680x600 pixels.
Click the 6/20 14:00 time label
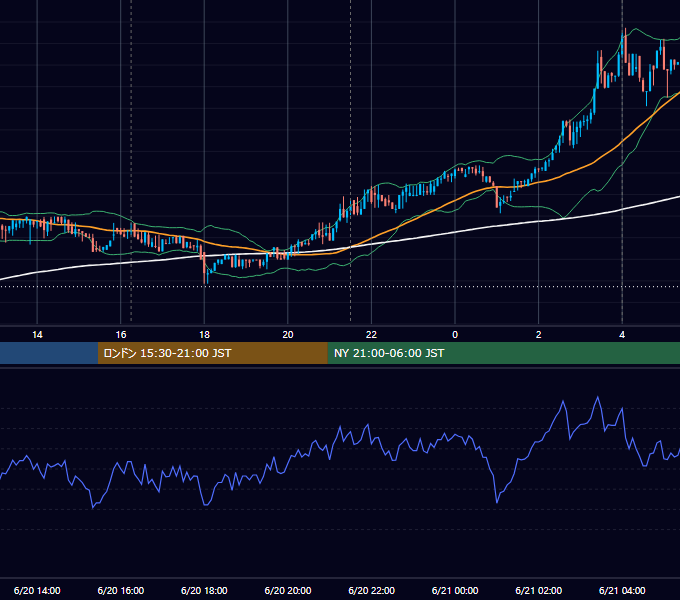37,590
